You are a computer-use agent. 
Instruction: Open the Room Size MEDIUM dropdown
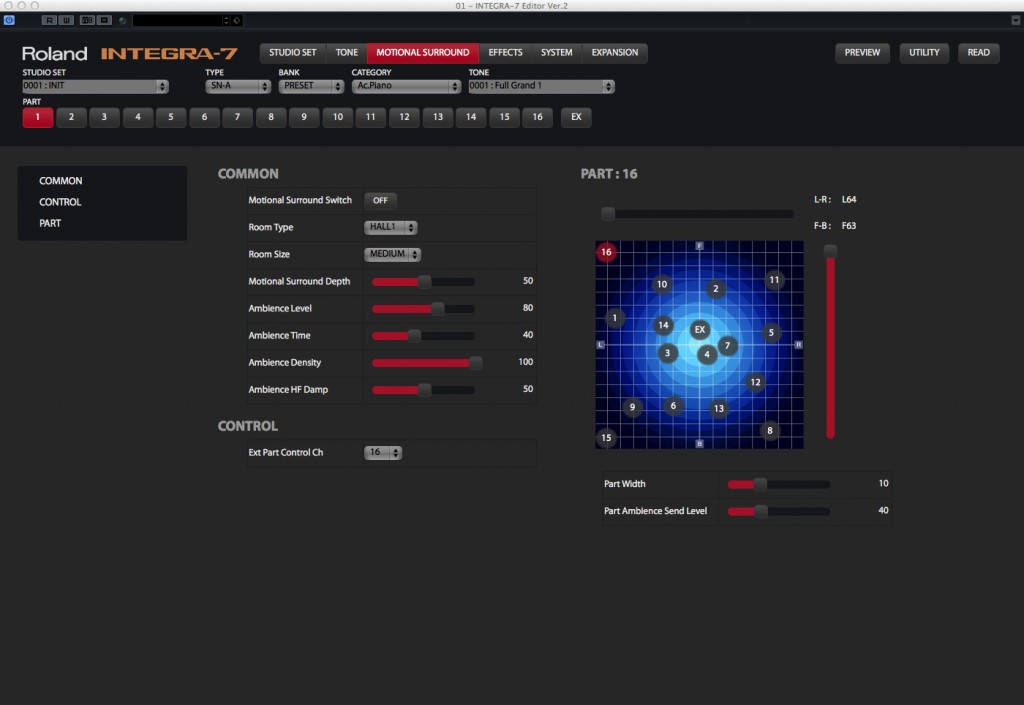(392, 254)
